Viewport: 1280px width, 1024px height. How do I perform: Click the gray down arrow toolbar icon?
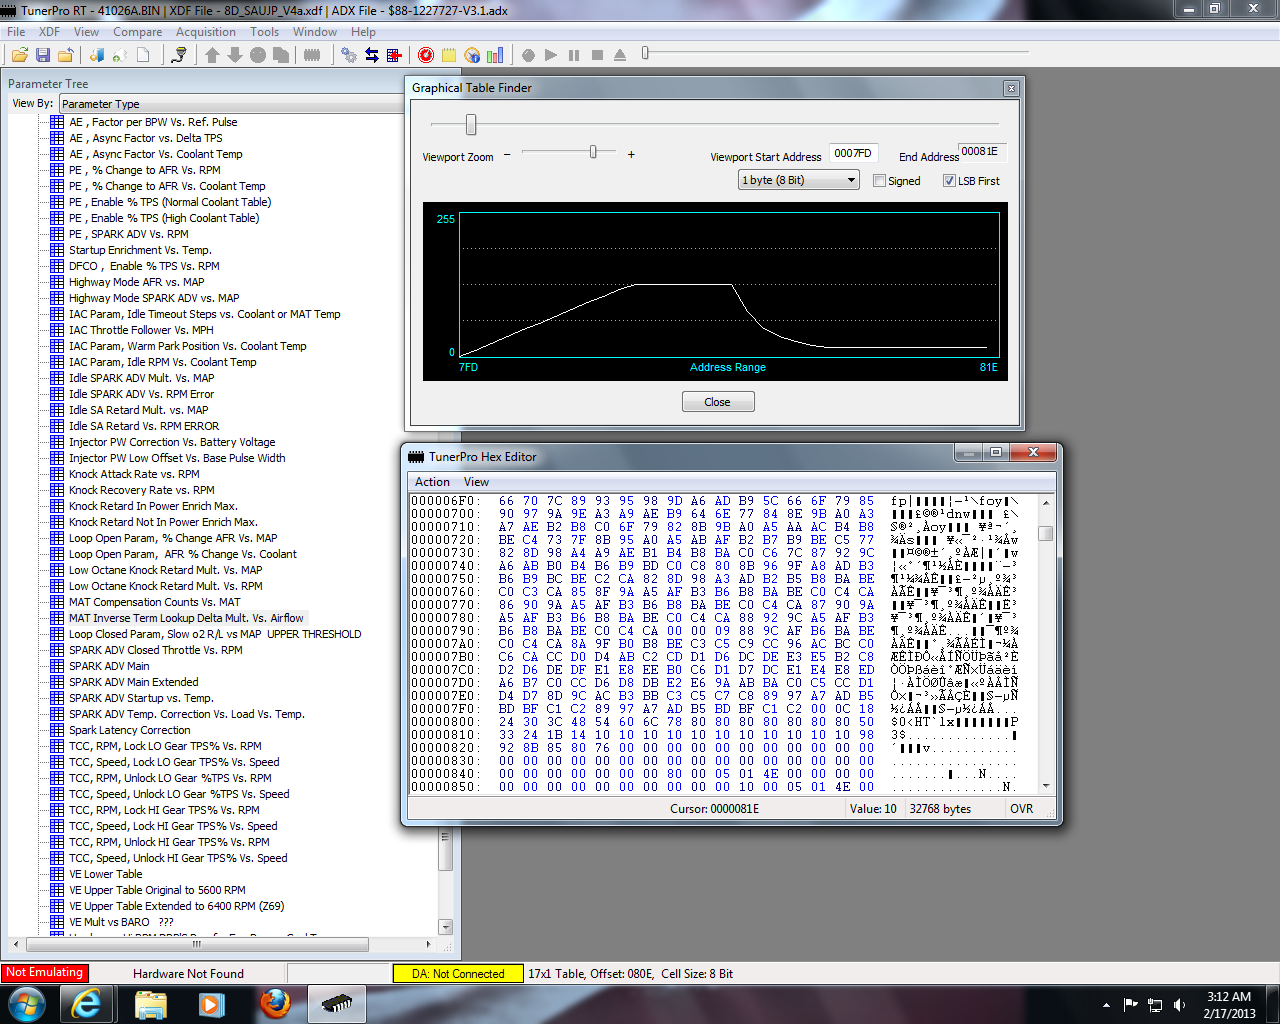235,55
